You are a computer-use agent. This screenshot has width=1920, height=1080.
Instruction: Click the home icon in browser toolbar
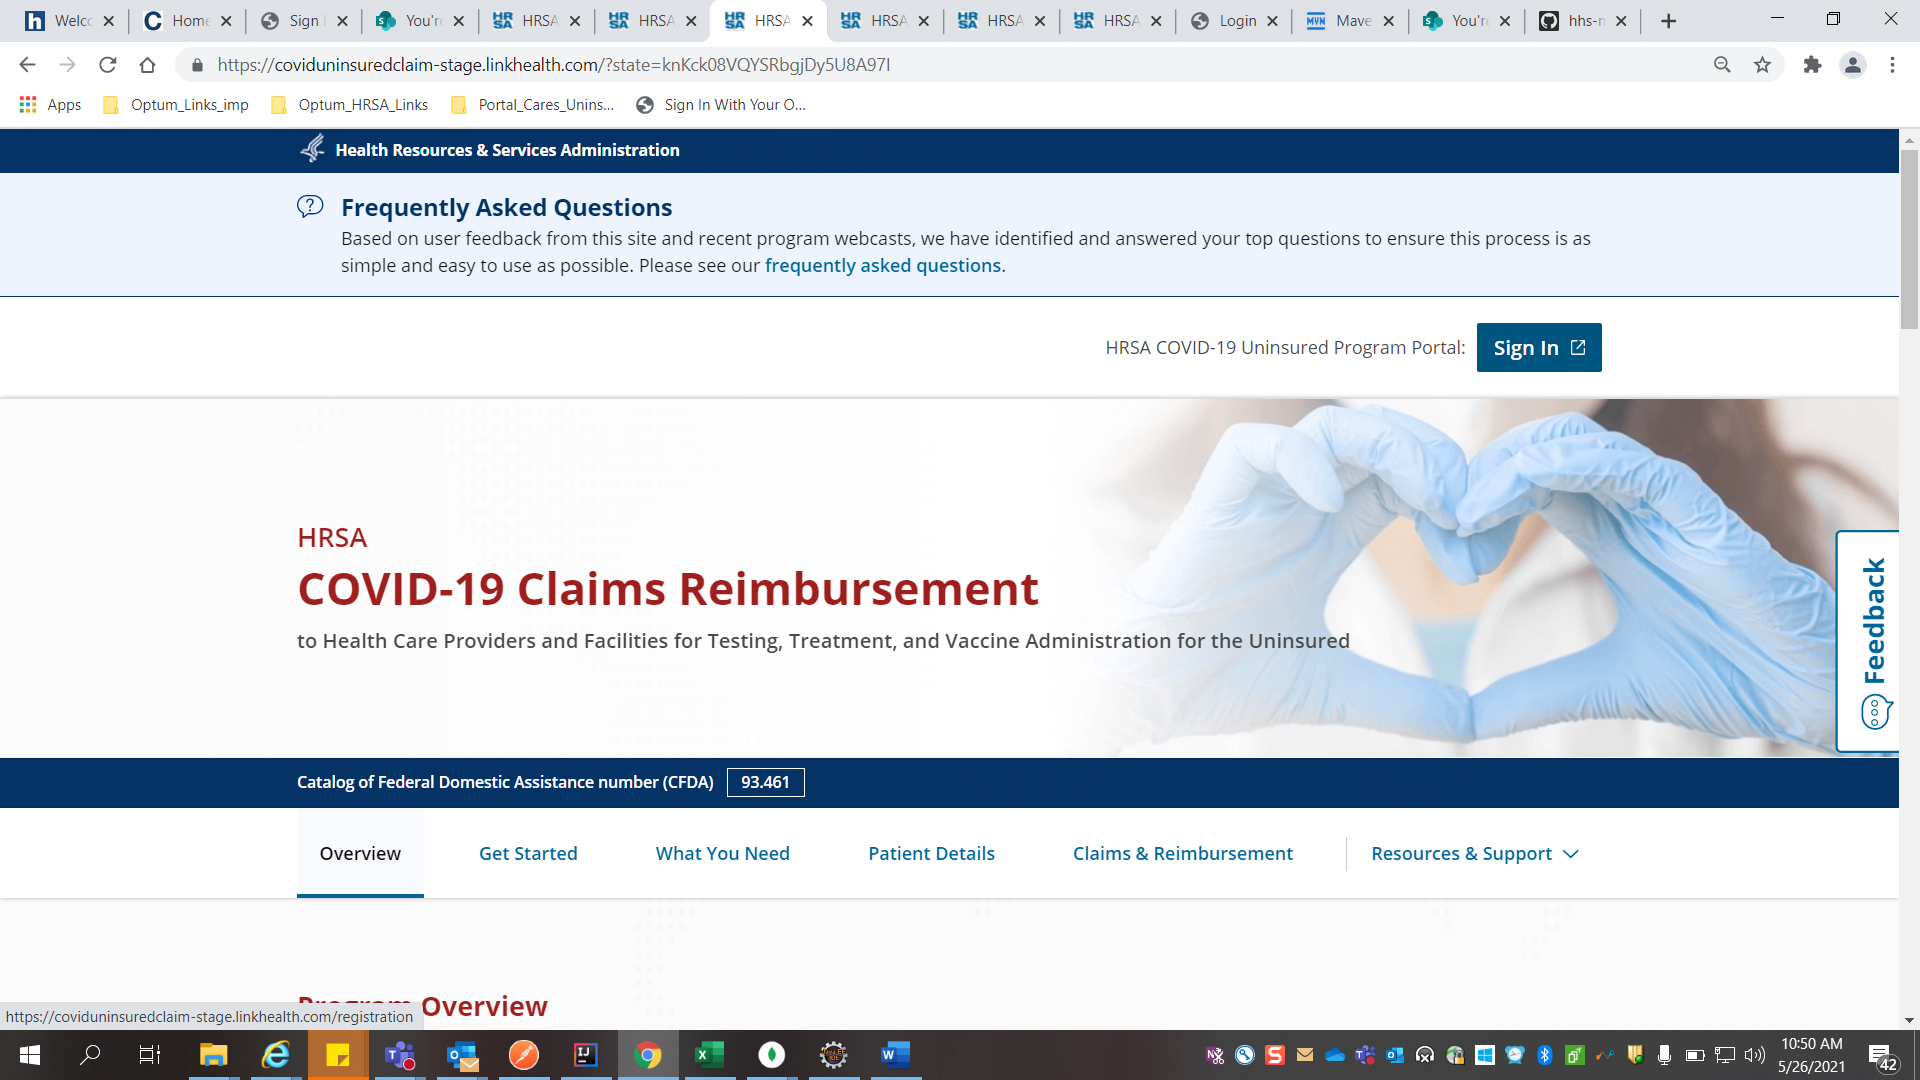pos(148,65)
